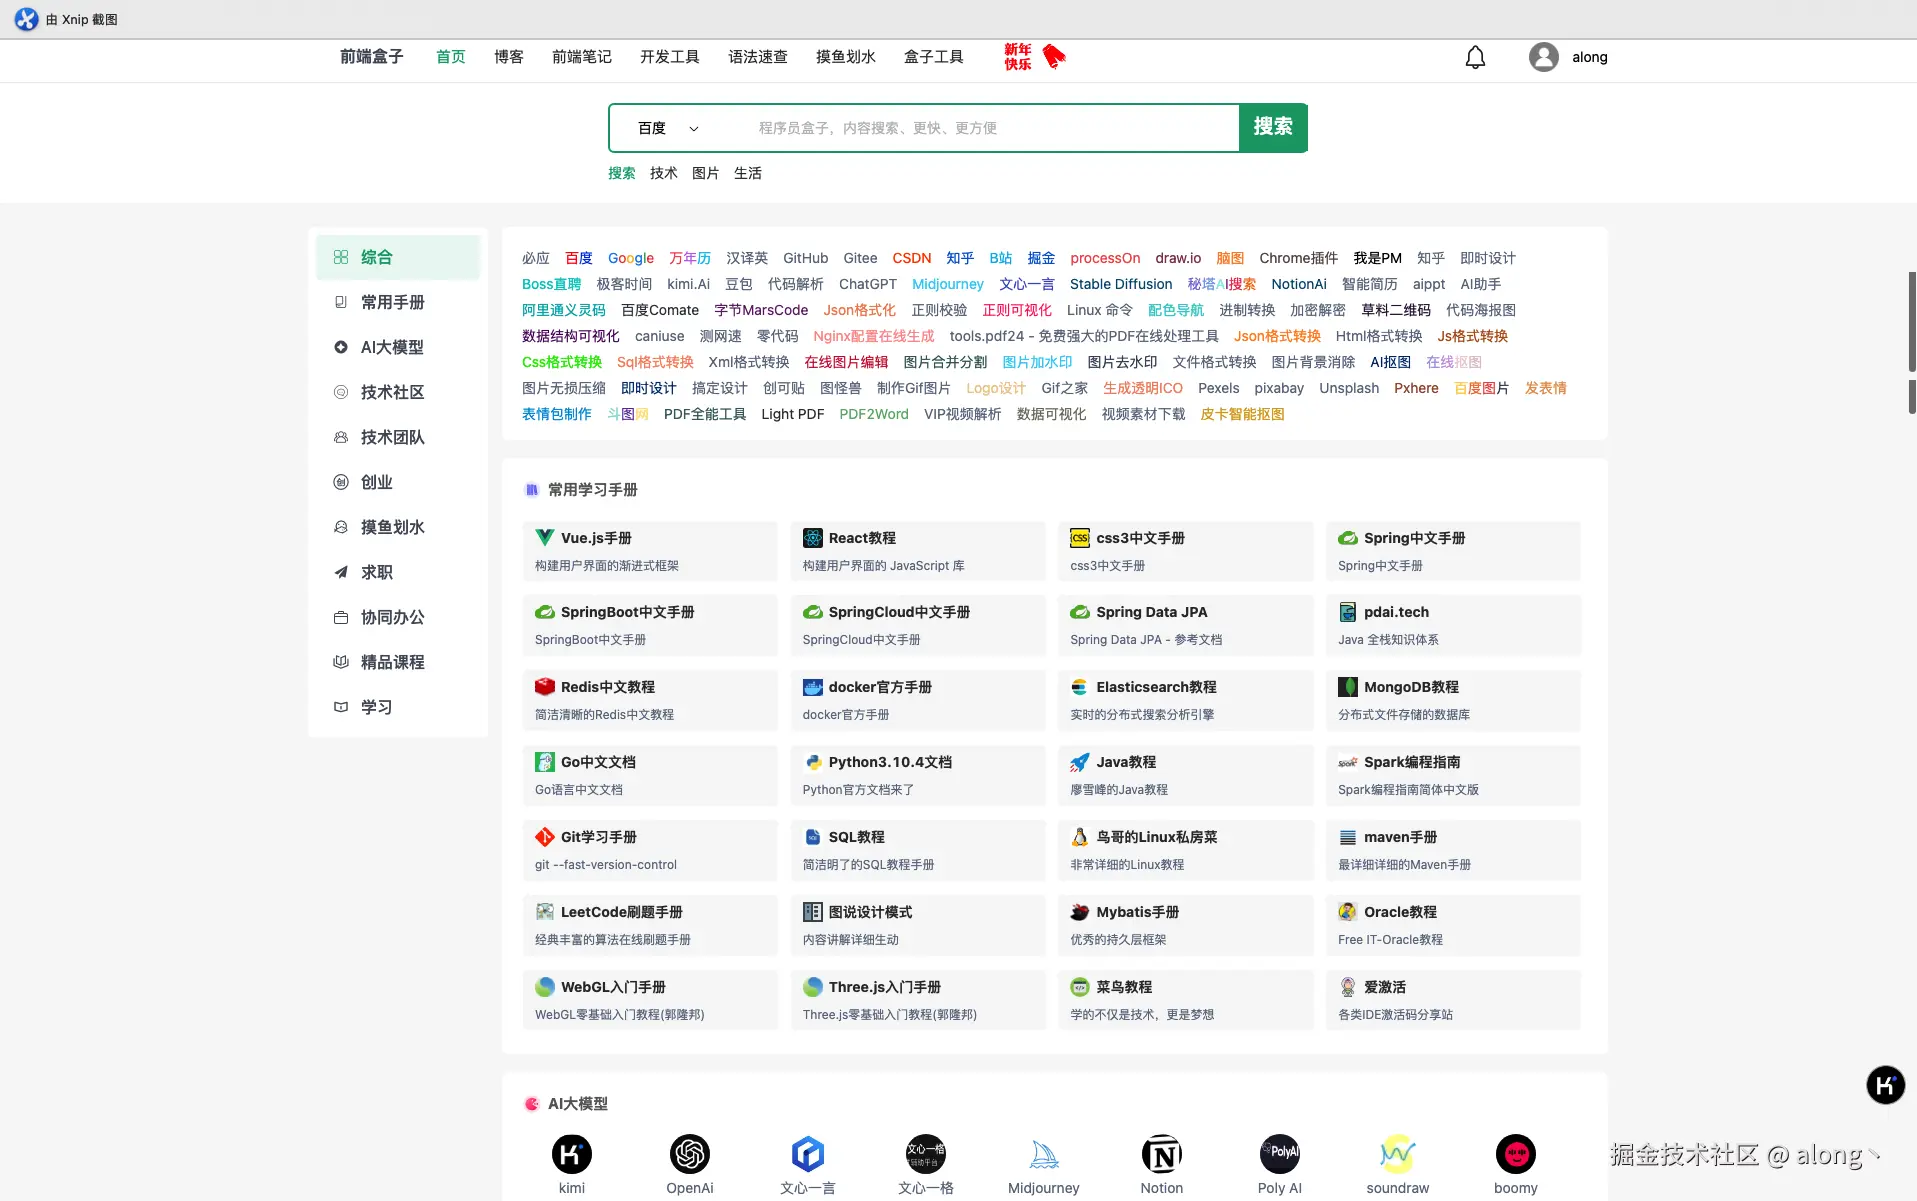Click the 前端盒子 site logo

pos(372,57)
